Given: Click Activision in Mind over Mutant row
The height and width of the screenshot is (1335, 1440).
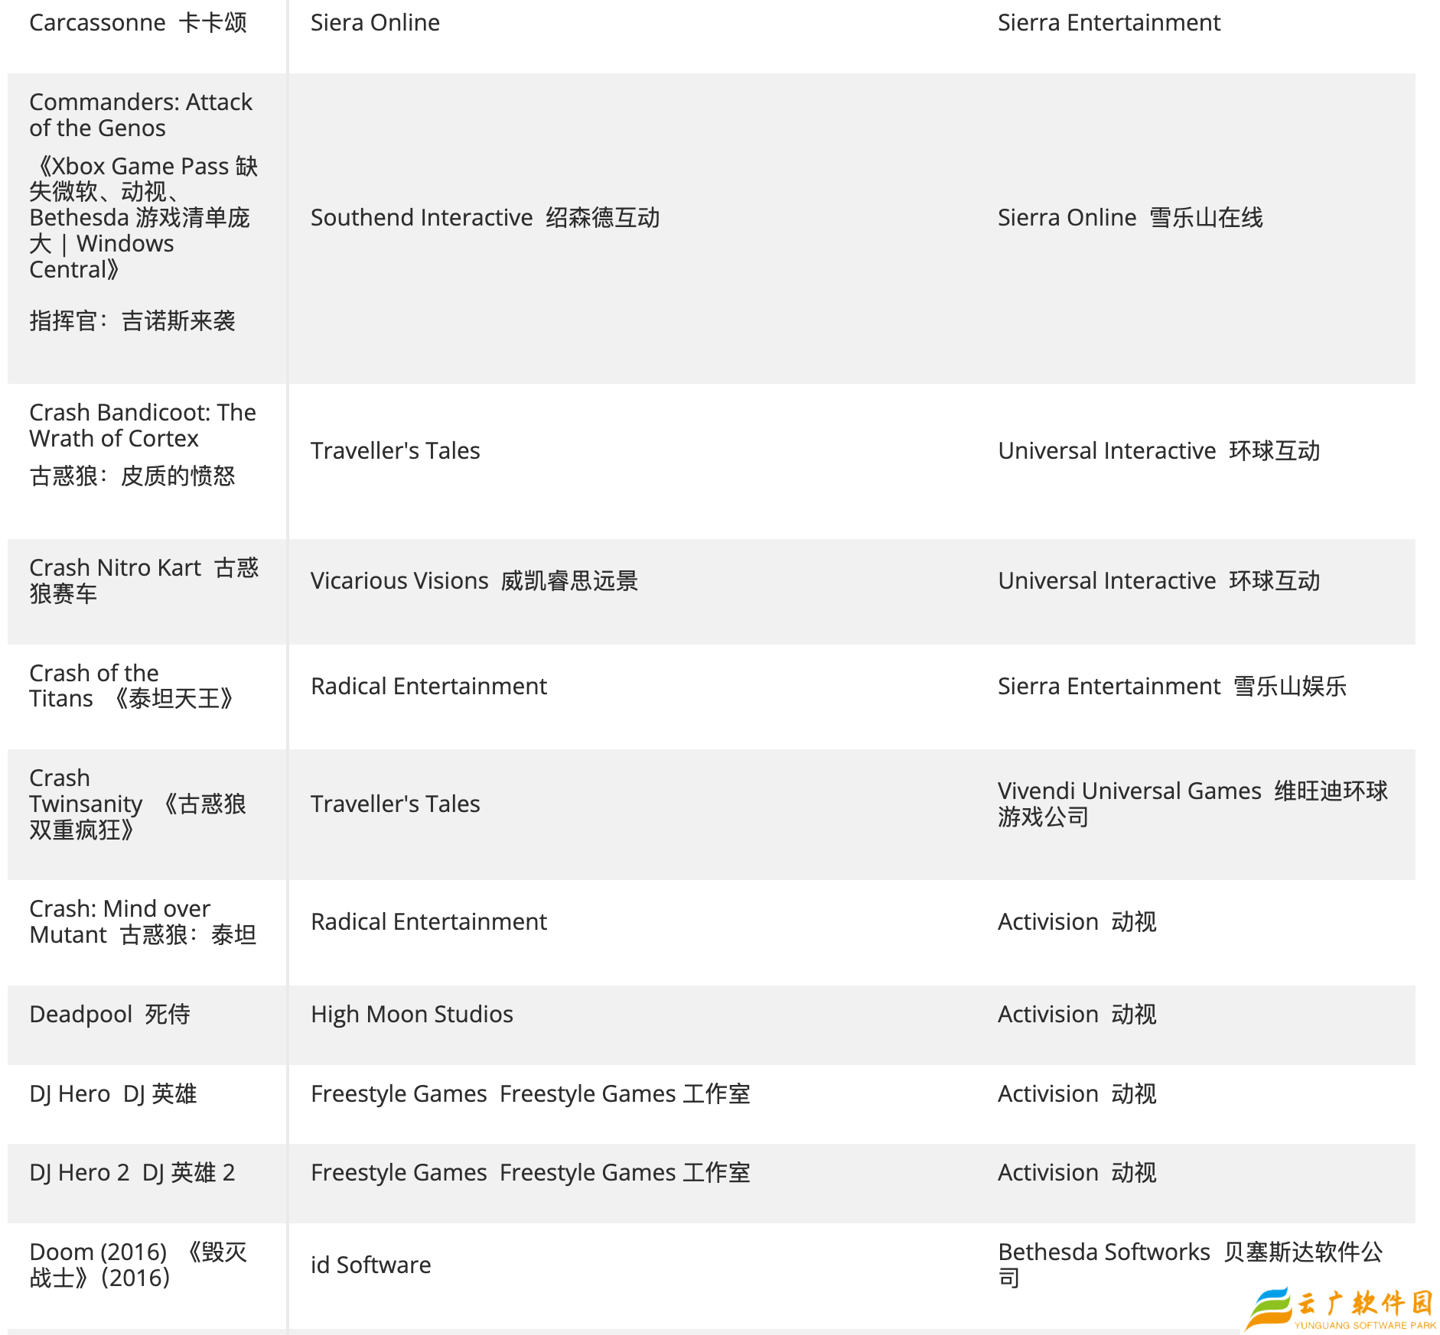Looking at the screenshot, I should (x=1077, y=922).
